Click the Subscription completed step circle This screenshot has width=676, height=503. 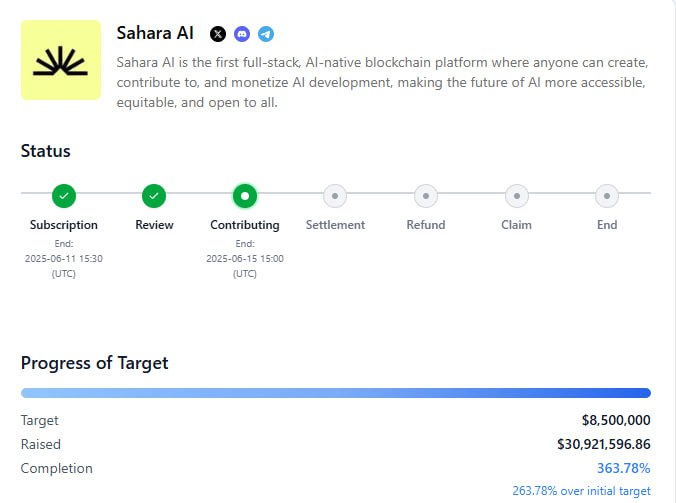tap(64, 196)
